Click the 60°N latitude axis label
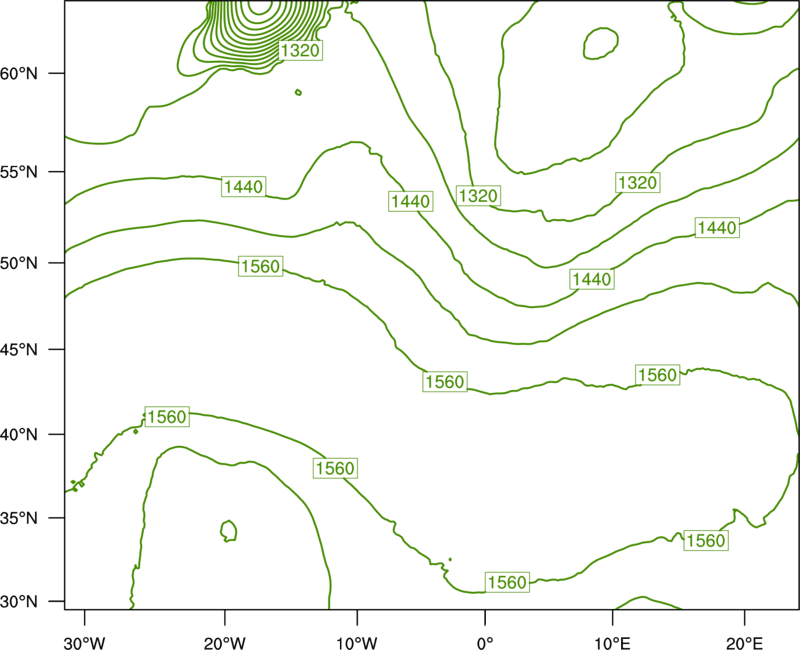Image resolution: width=800 pixels, height=650 pixels. [19, 74]
